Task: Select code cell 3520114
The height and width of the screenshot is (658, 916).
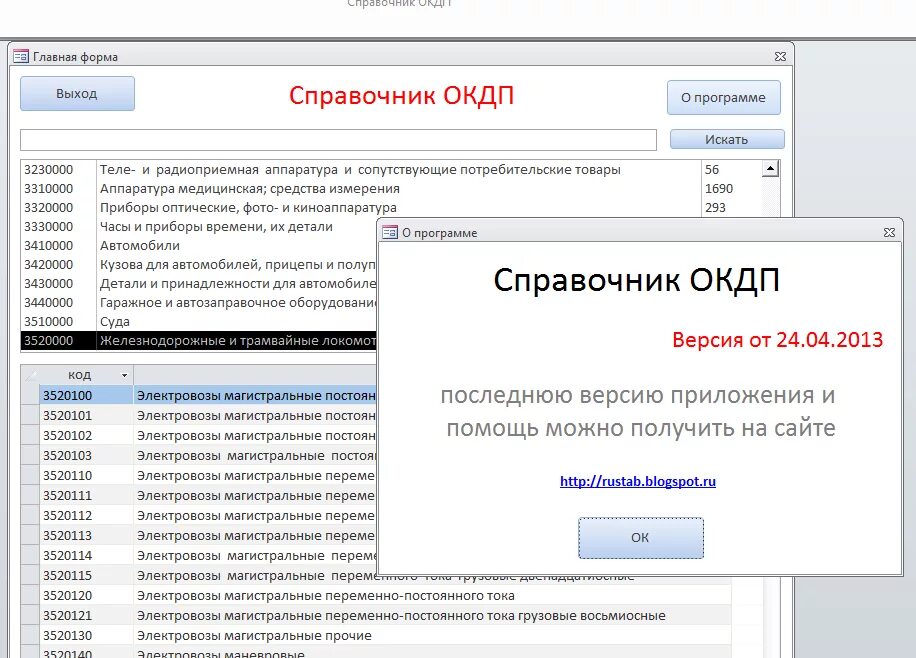Action: point(86,555)
